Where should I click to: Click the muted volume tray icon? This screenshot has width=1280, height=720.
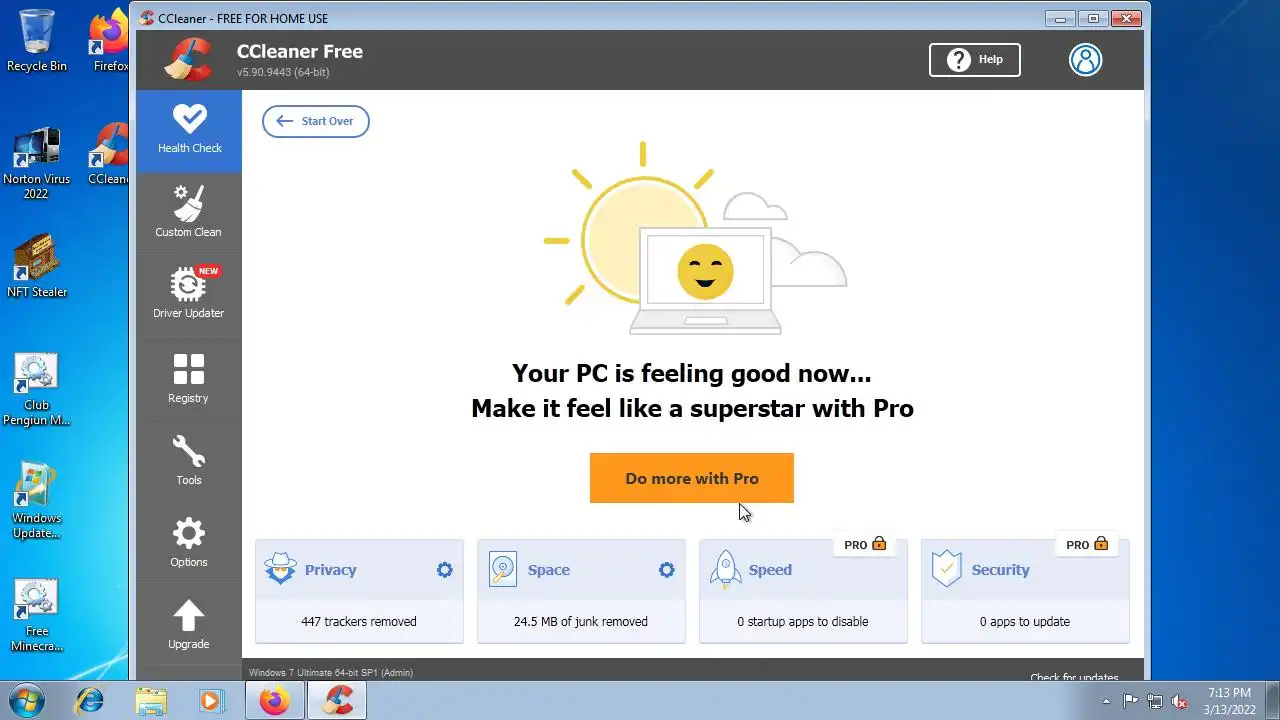click(x=1179, y=702)
